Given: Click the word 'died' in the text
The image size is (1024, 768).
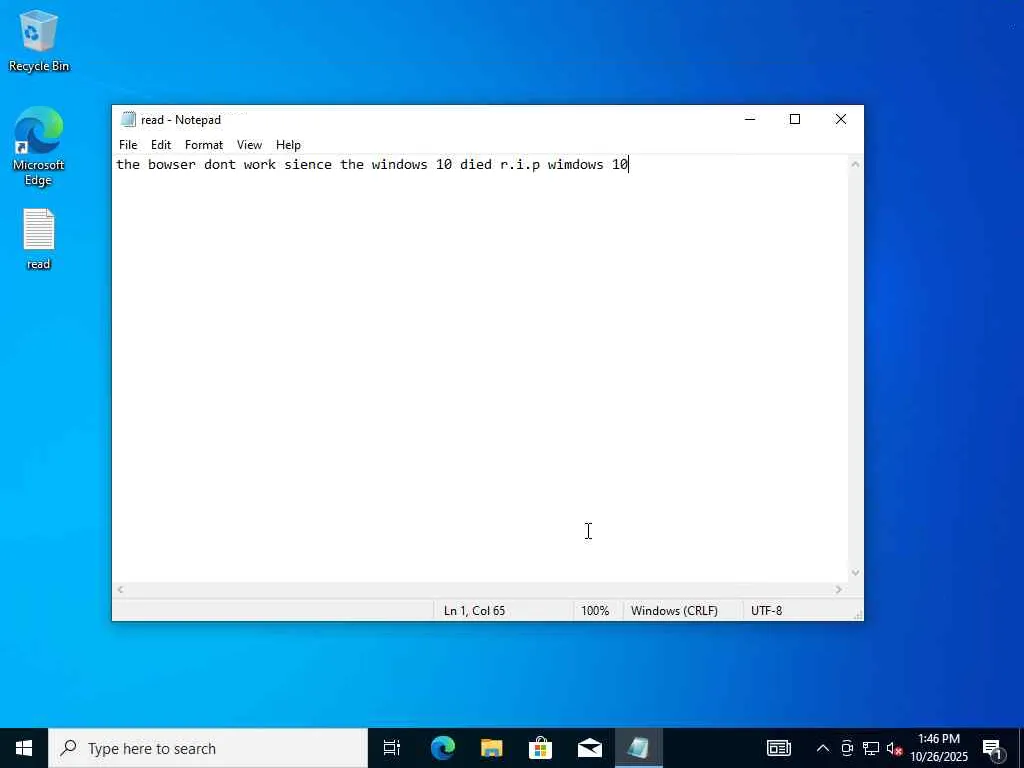Looking at the screenshot, I should tap(475, 165).
